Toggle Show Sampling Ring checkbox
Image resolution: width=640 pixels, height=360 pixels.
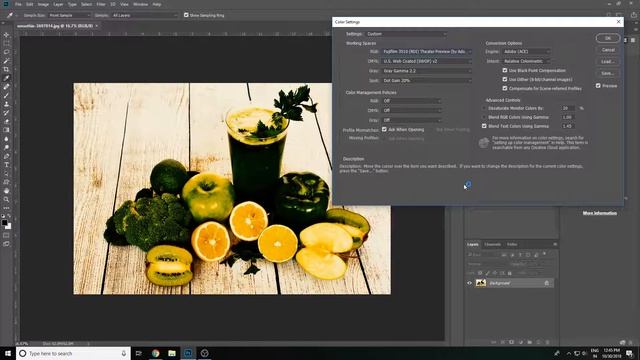(186, 15)
